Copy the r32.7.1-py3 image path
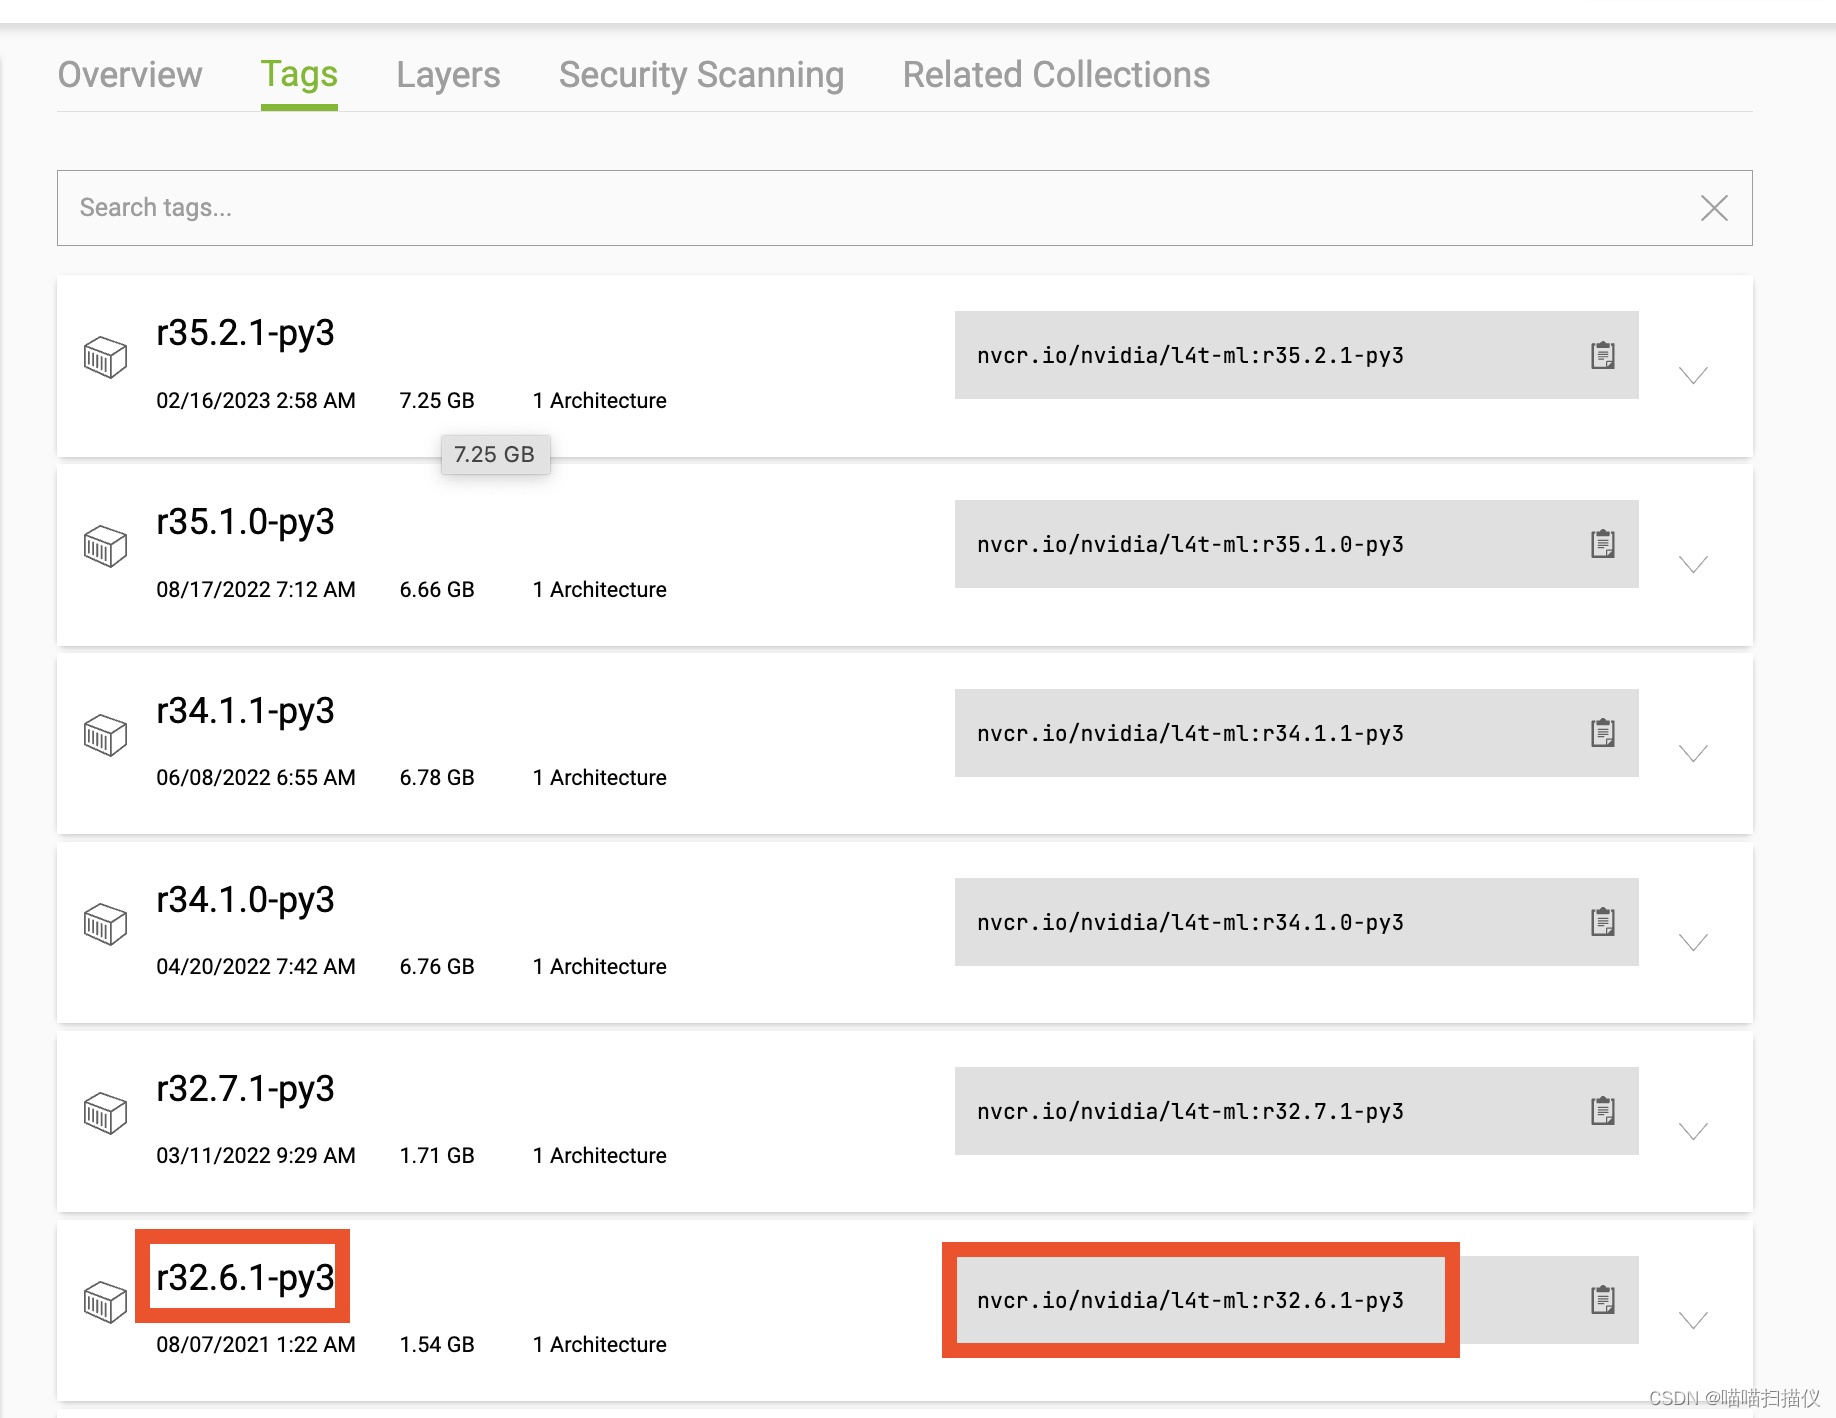The image size is (1836, 1418). (x=1603, y=1111)
